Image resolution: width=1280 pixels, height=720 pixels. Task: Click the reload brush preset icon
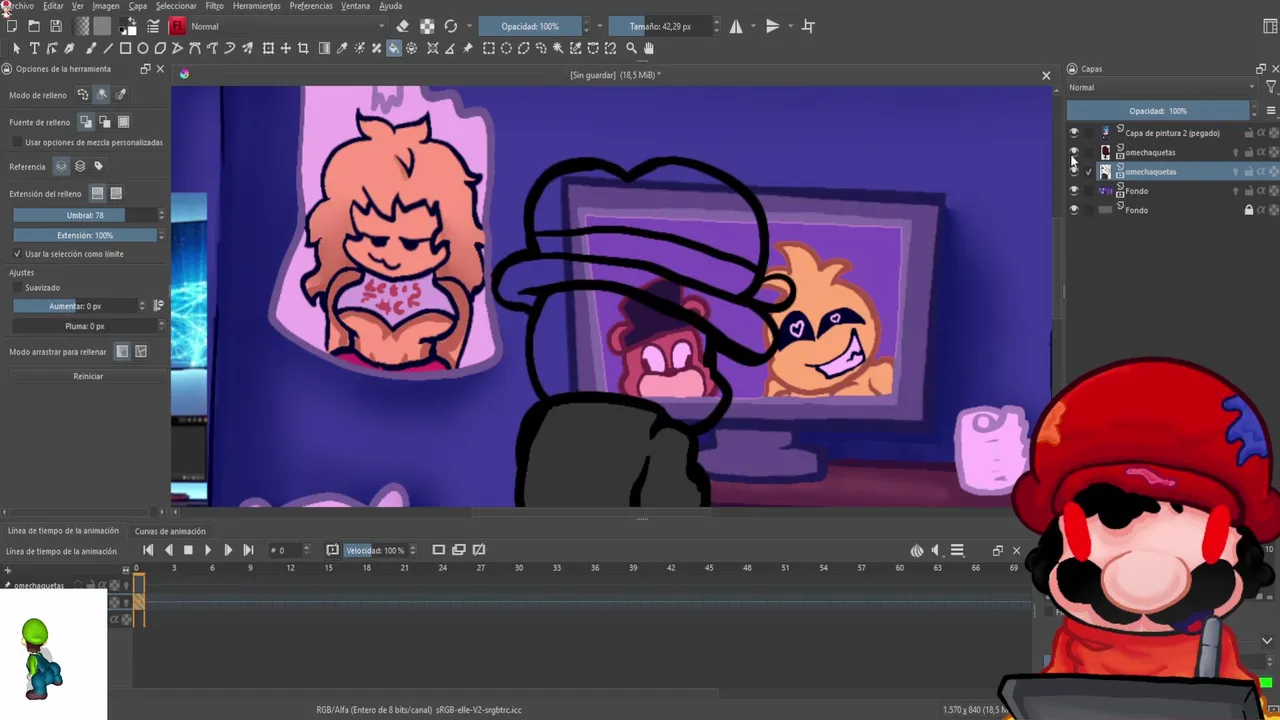click(451, 26)
